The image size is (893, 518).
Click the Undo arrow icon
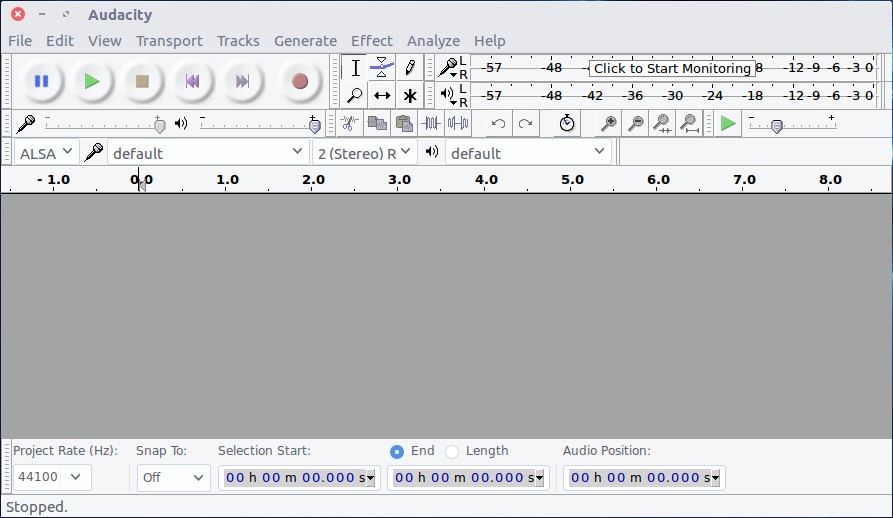[498, 124]
